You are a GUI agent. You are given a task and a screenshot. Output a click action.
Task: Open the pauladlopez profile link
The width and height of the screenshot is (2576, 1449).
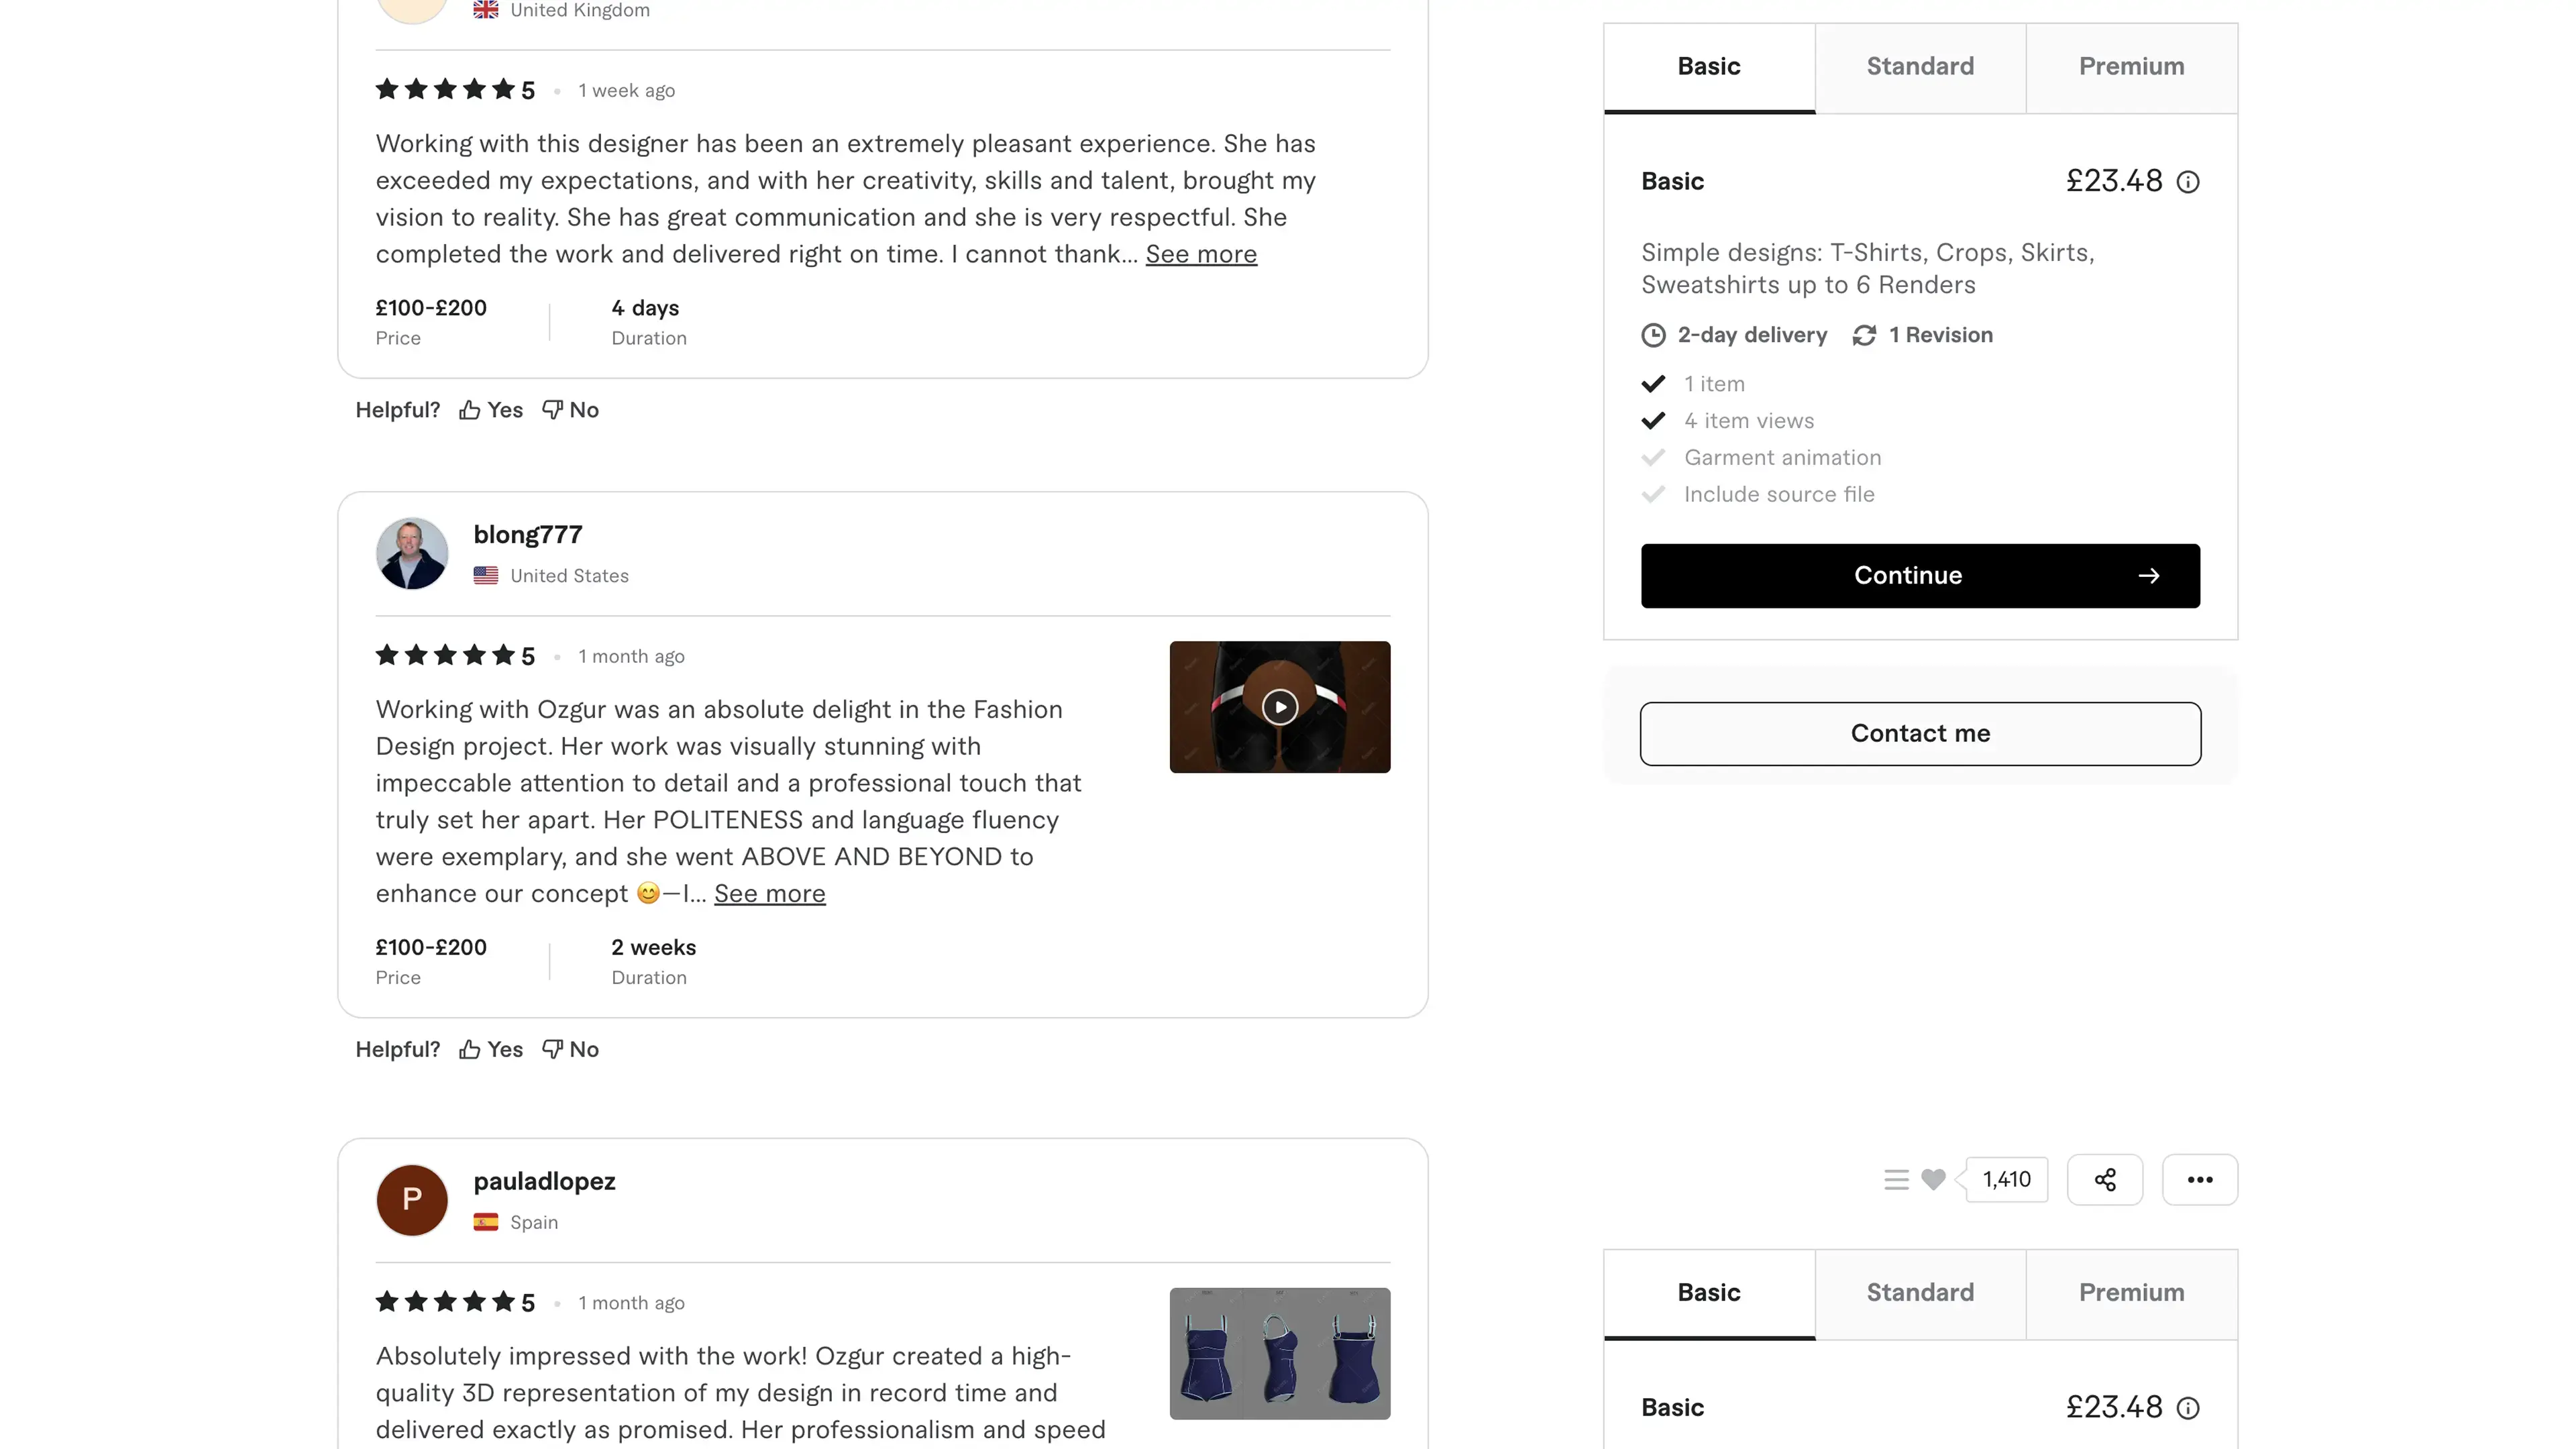[544, 1182]
